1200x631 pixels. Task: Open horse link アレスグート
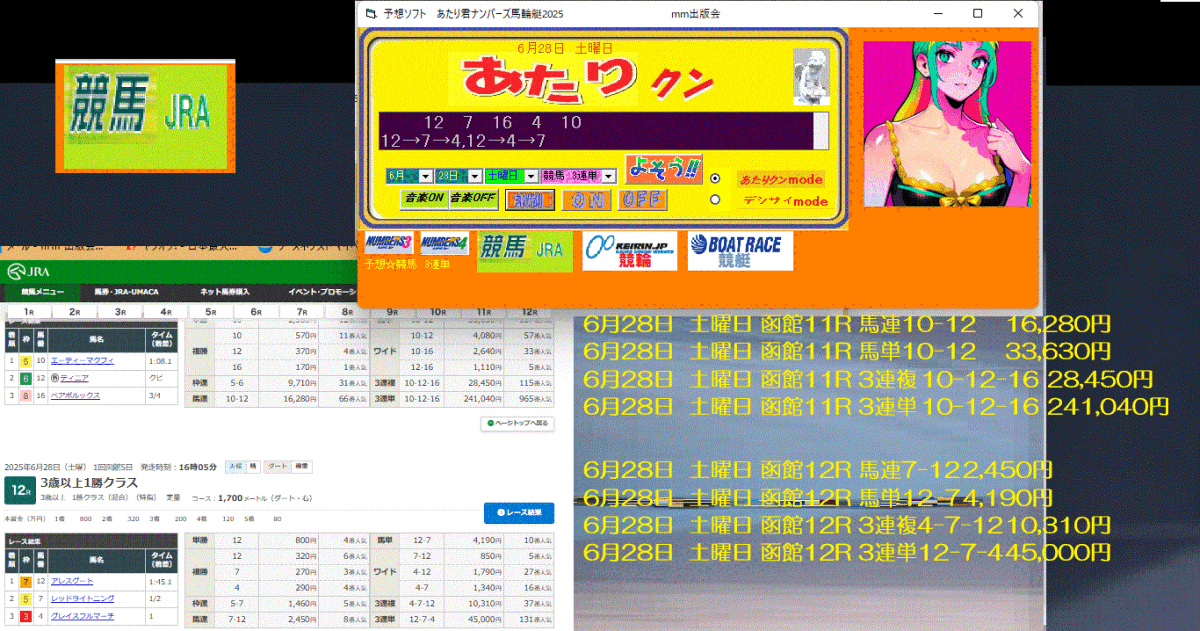[72, 581]
